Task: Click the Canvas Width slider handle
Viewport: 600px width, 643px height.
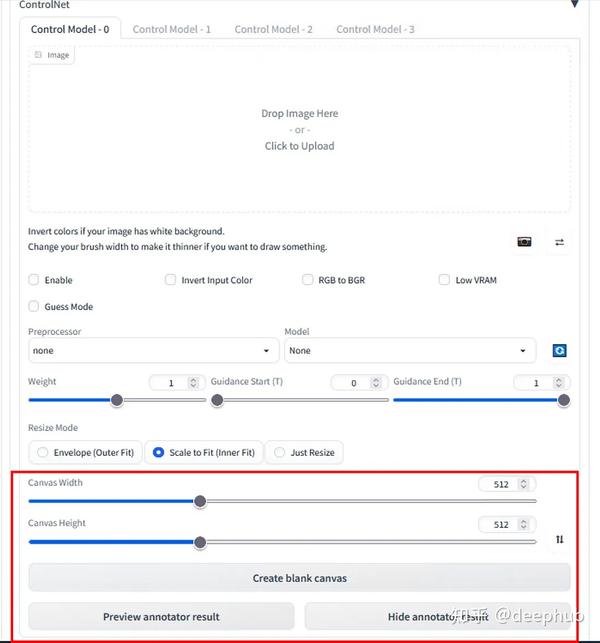Action: coord(200,501)
